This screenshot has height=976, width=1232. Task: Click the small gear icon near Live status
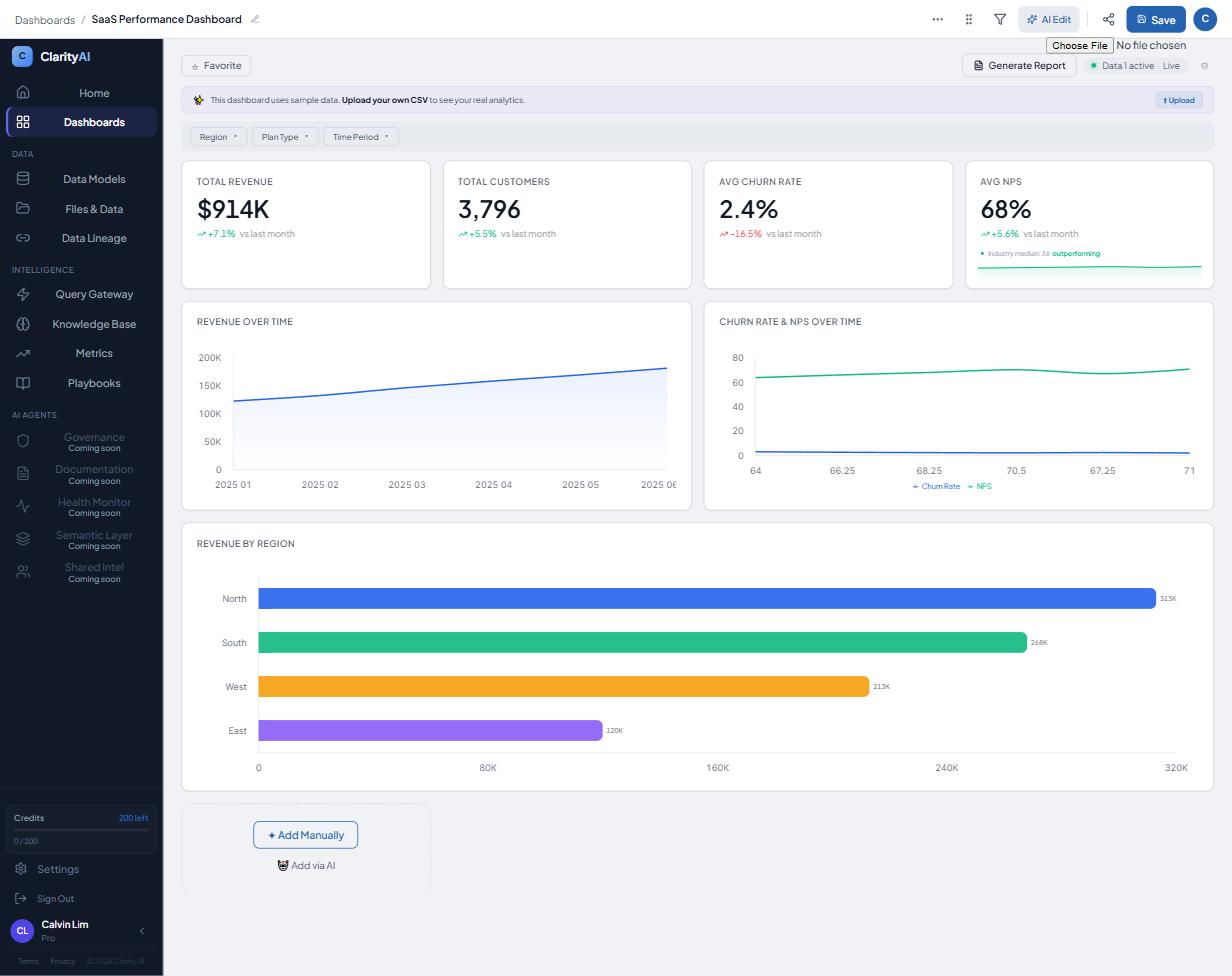click(1204, 66)
